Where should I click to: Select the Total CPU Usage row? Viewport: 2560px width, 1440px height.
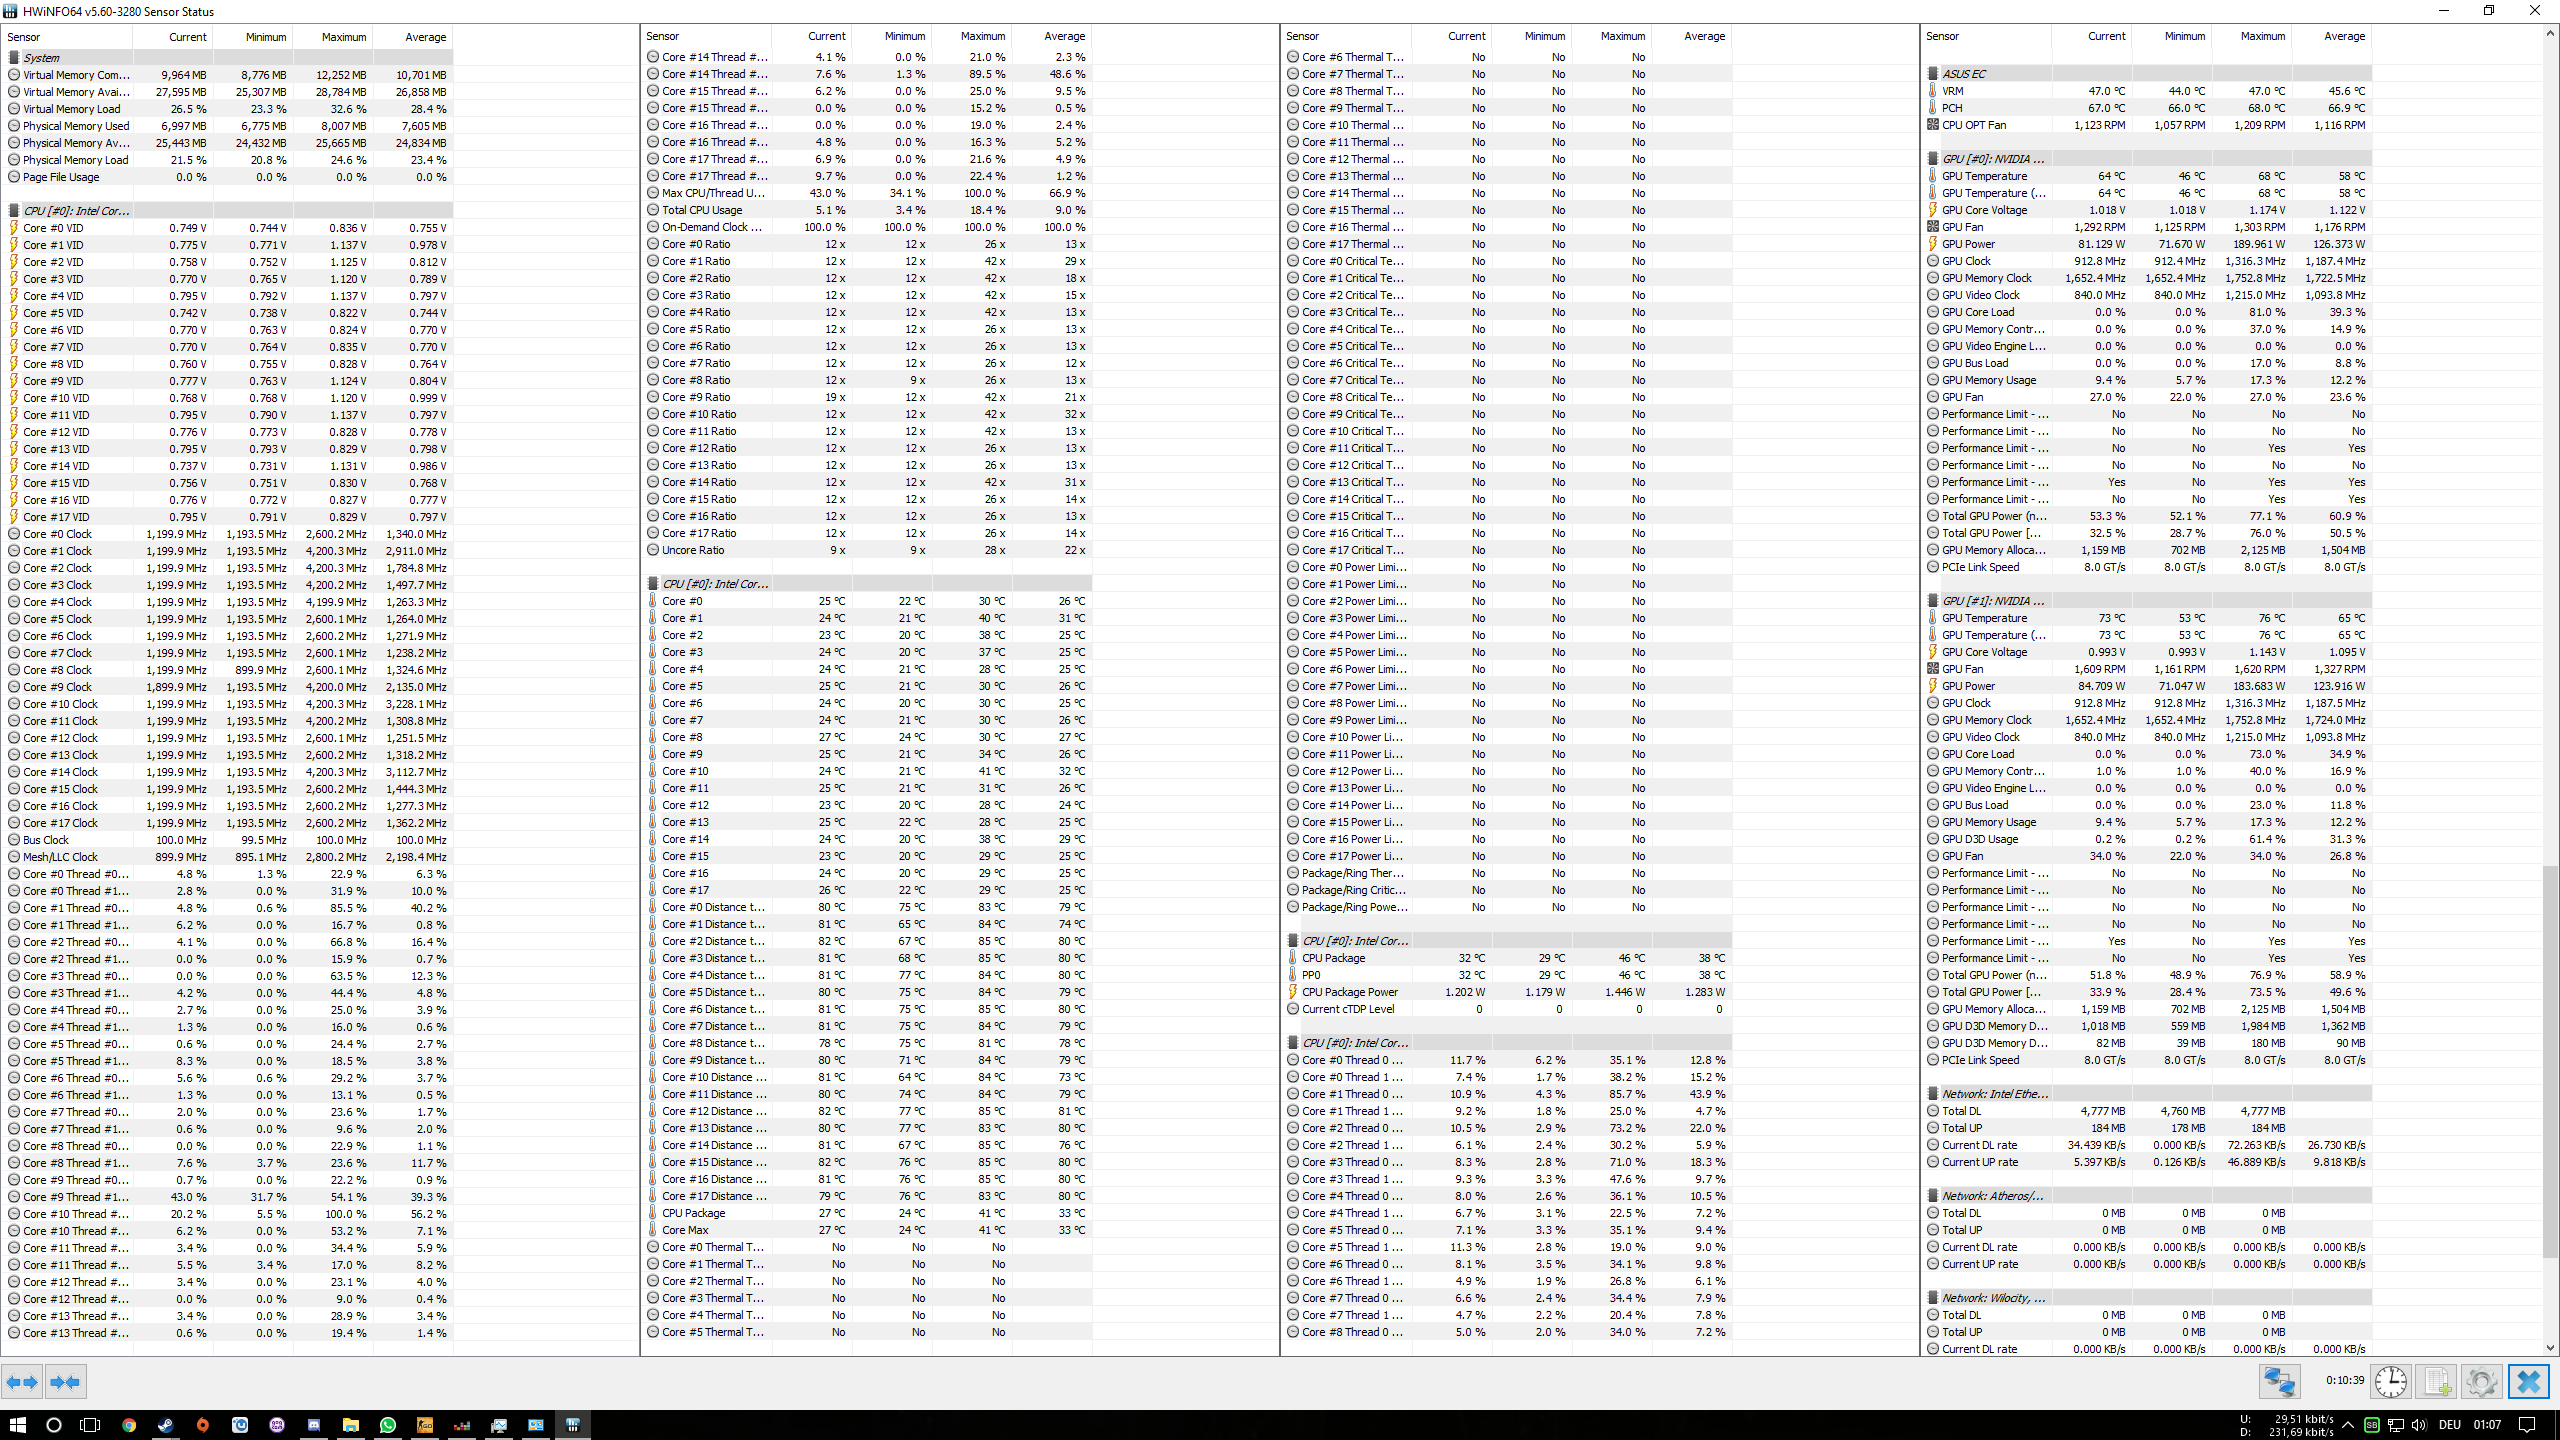coord(702,210)
